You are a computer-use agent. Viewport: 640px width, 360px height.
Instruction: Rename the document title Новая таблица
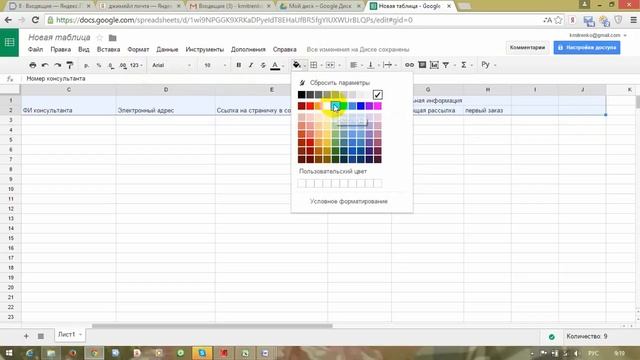59,38
